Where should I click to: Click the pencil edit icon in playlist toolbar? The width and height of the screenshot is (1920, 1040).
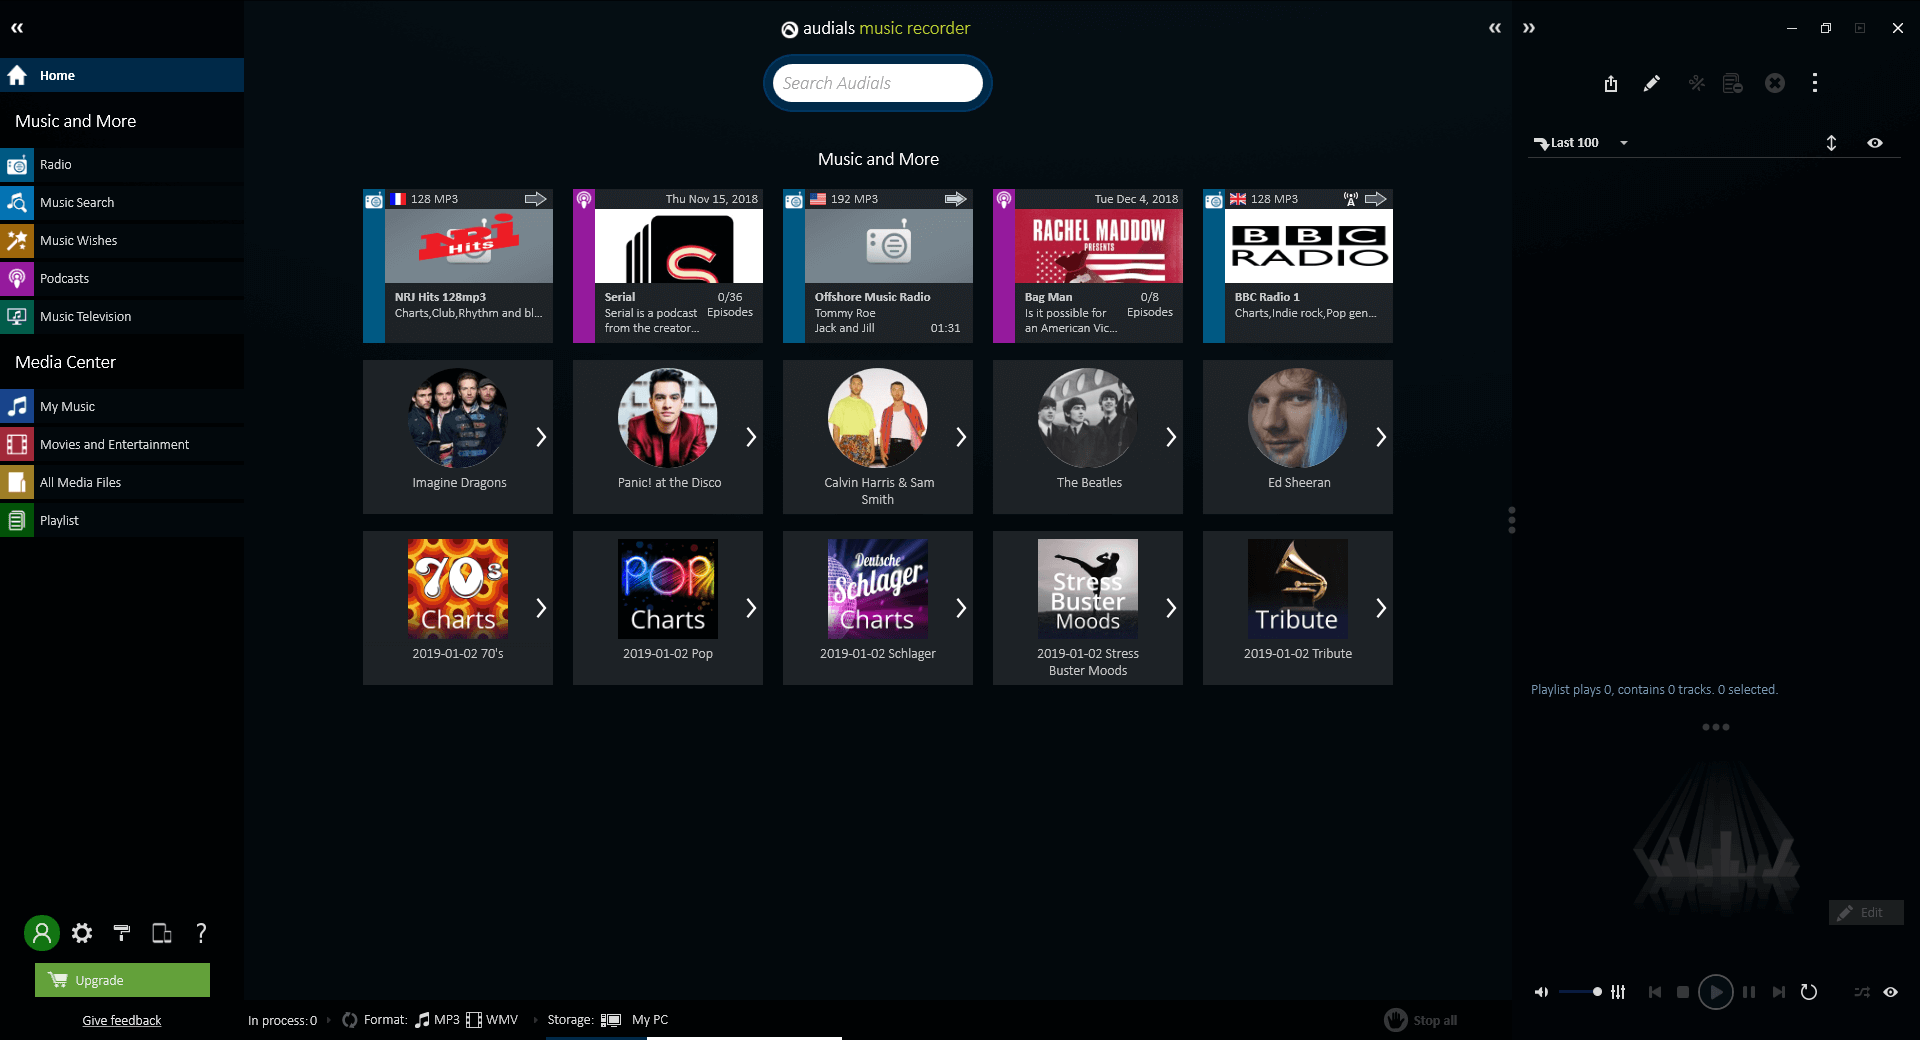(x=1652, y=83)
